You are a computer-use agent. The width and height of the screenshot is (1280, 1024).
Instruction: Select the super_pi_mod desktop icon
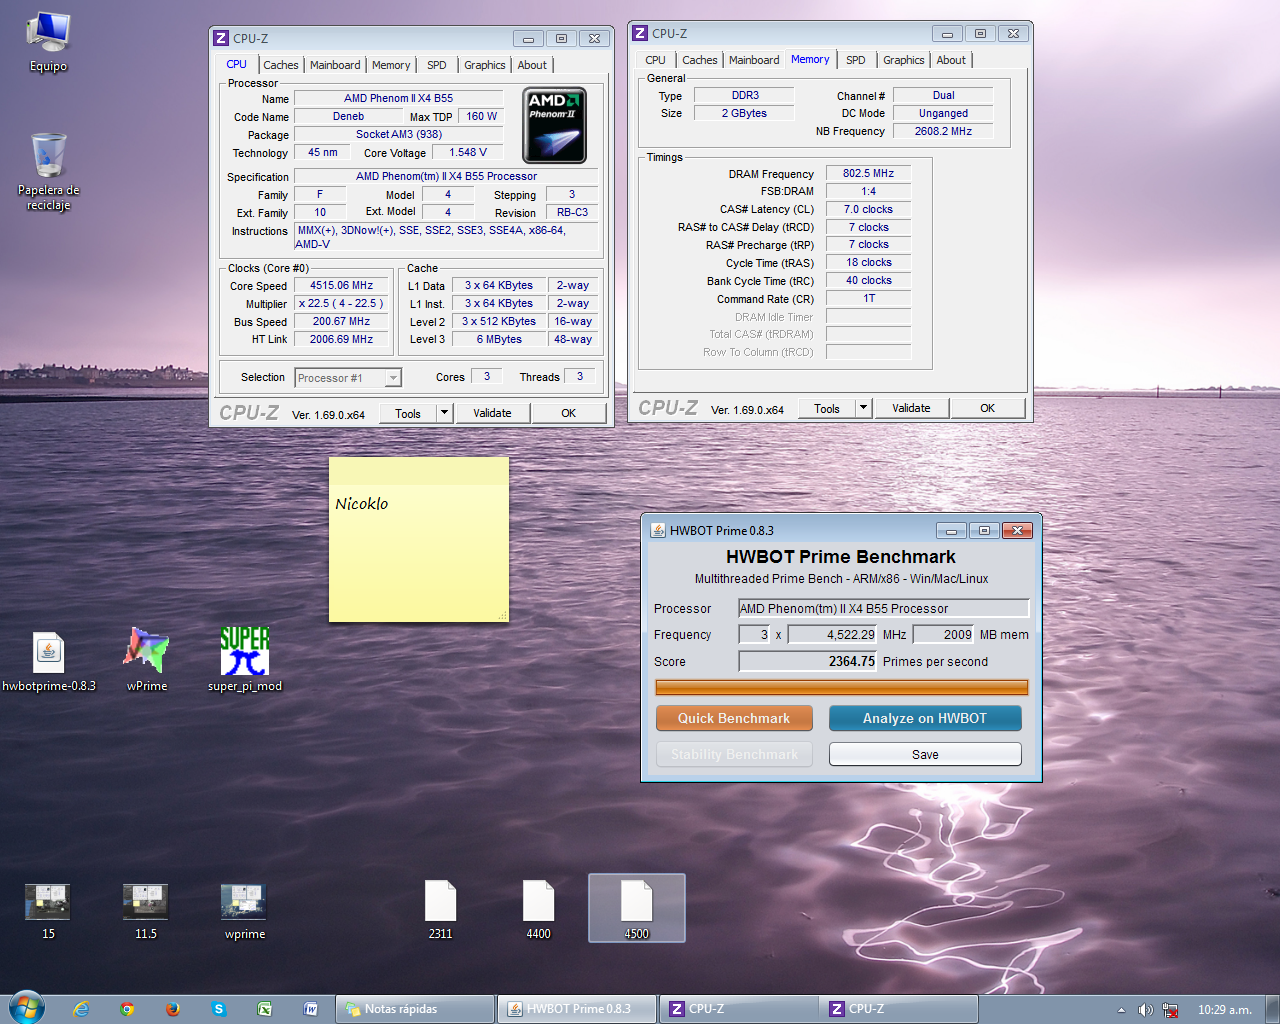tap(245, 660)
